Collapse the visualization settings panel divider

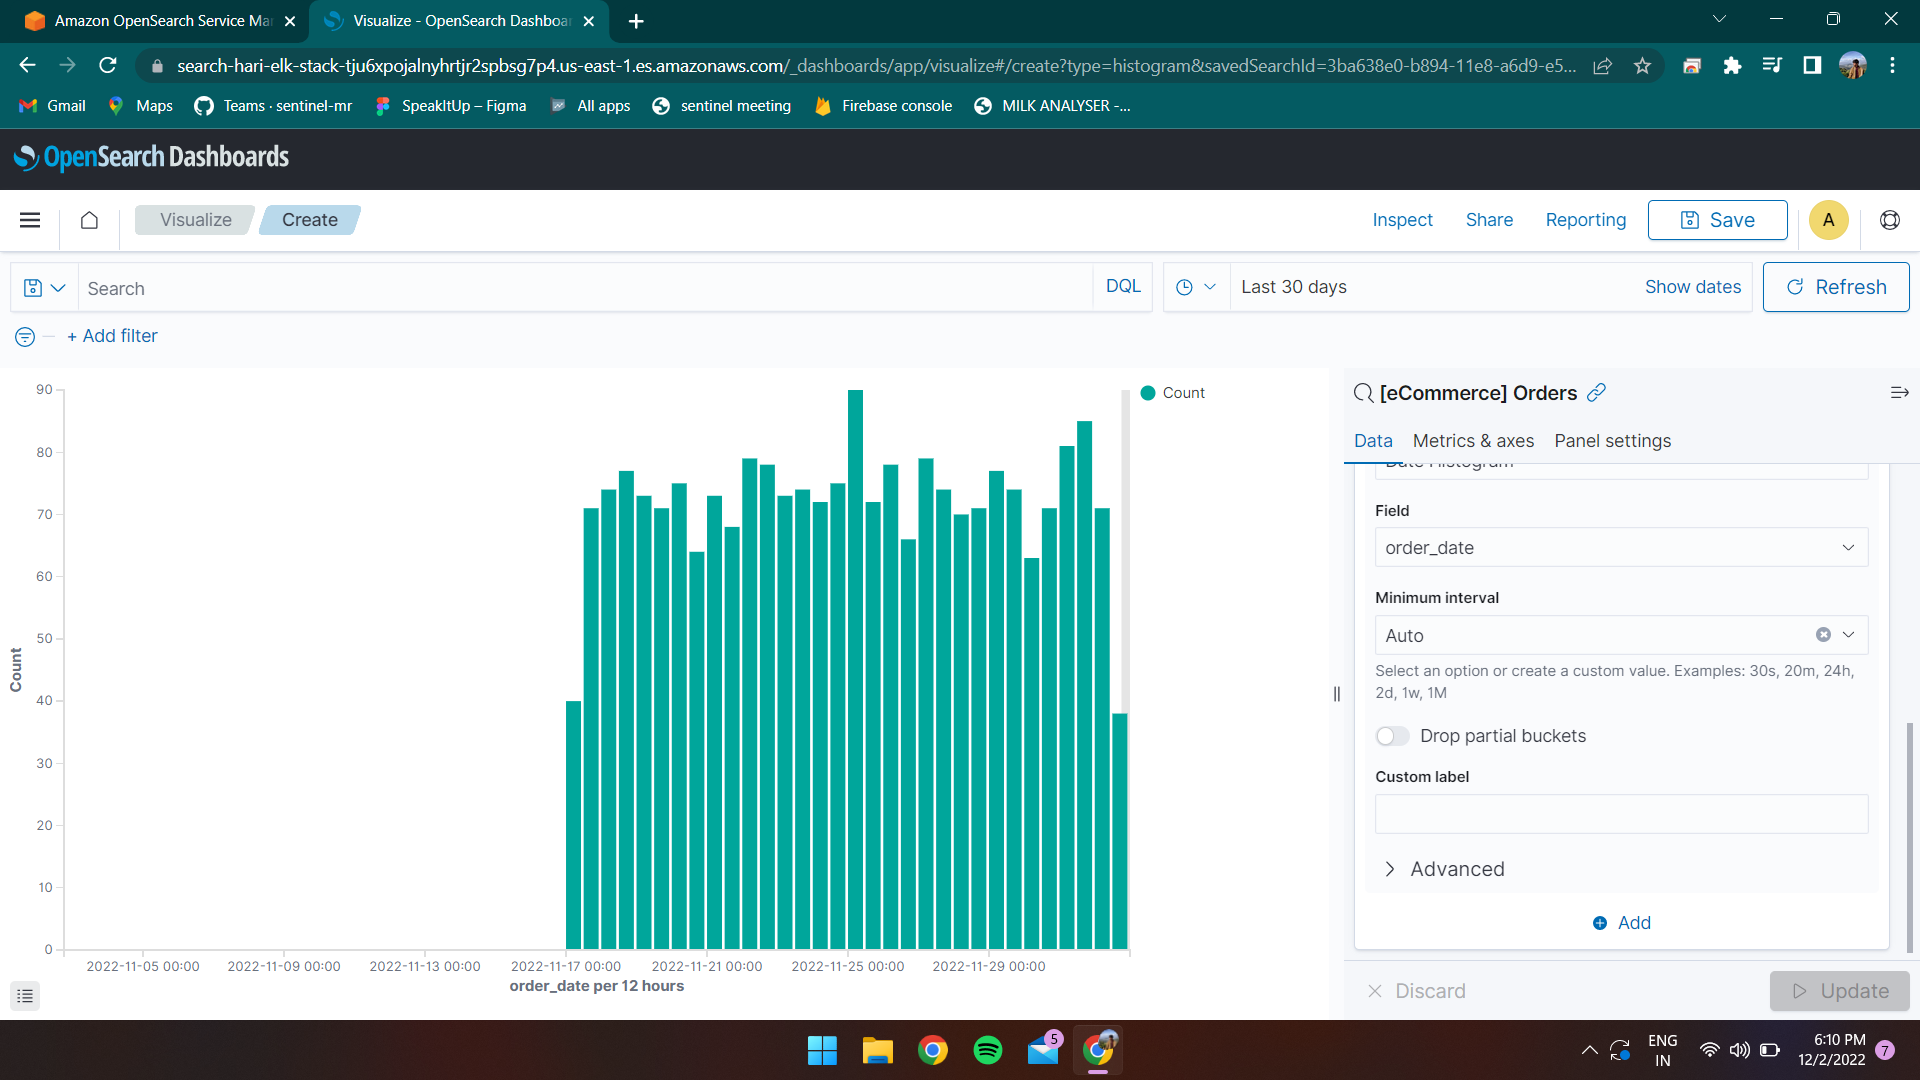coord(1337,693)
